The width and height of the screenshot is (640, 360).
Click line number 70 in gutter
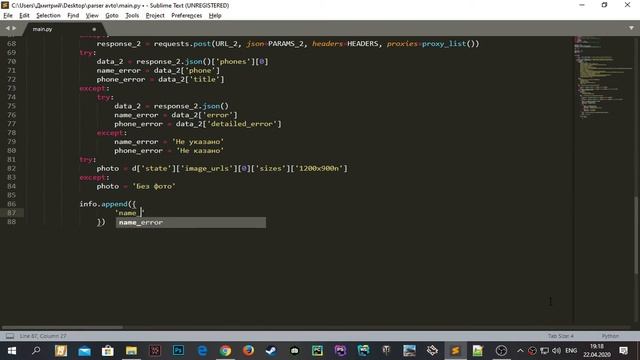coord(11,61)
